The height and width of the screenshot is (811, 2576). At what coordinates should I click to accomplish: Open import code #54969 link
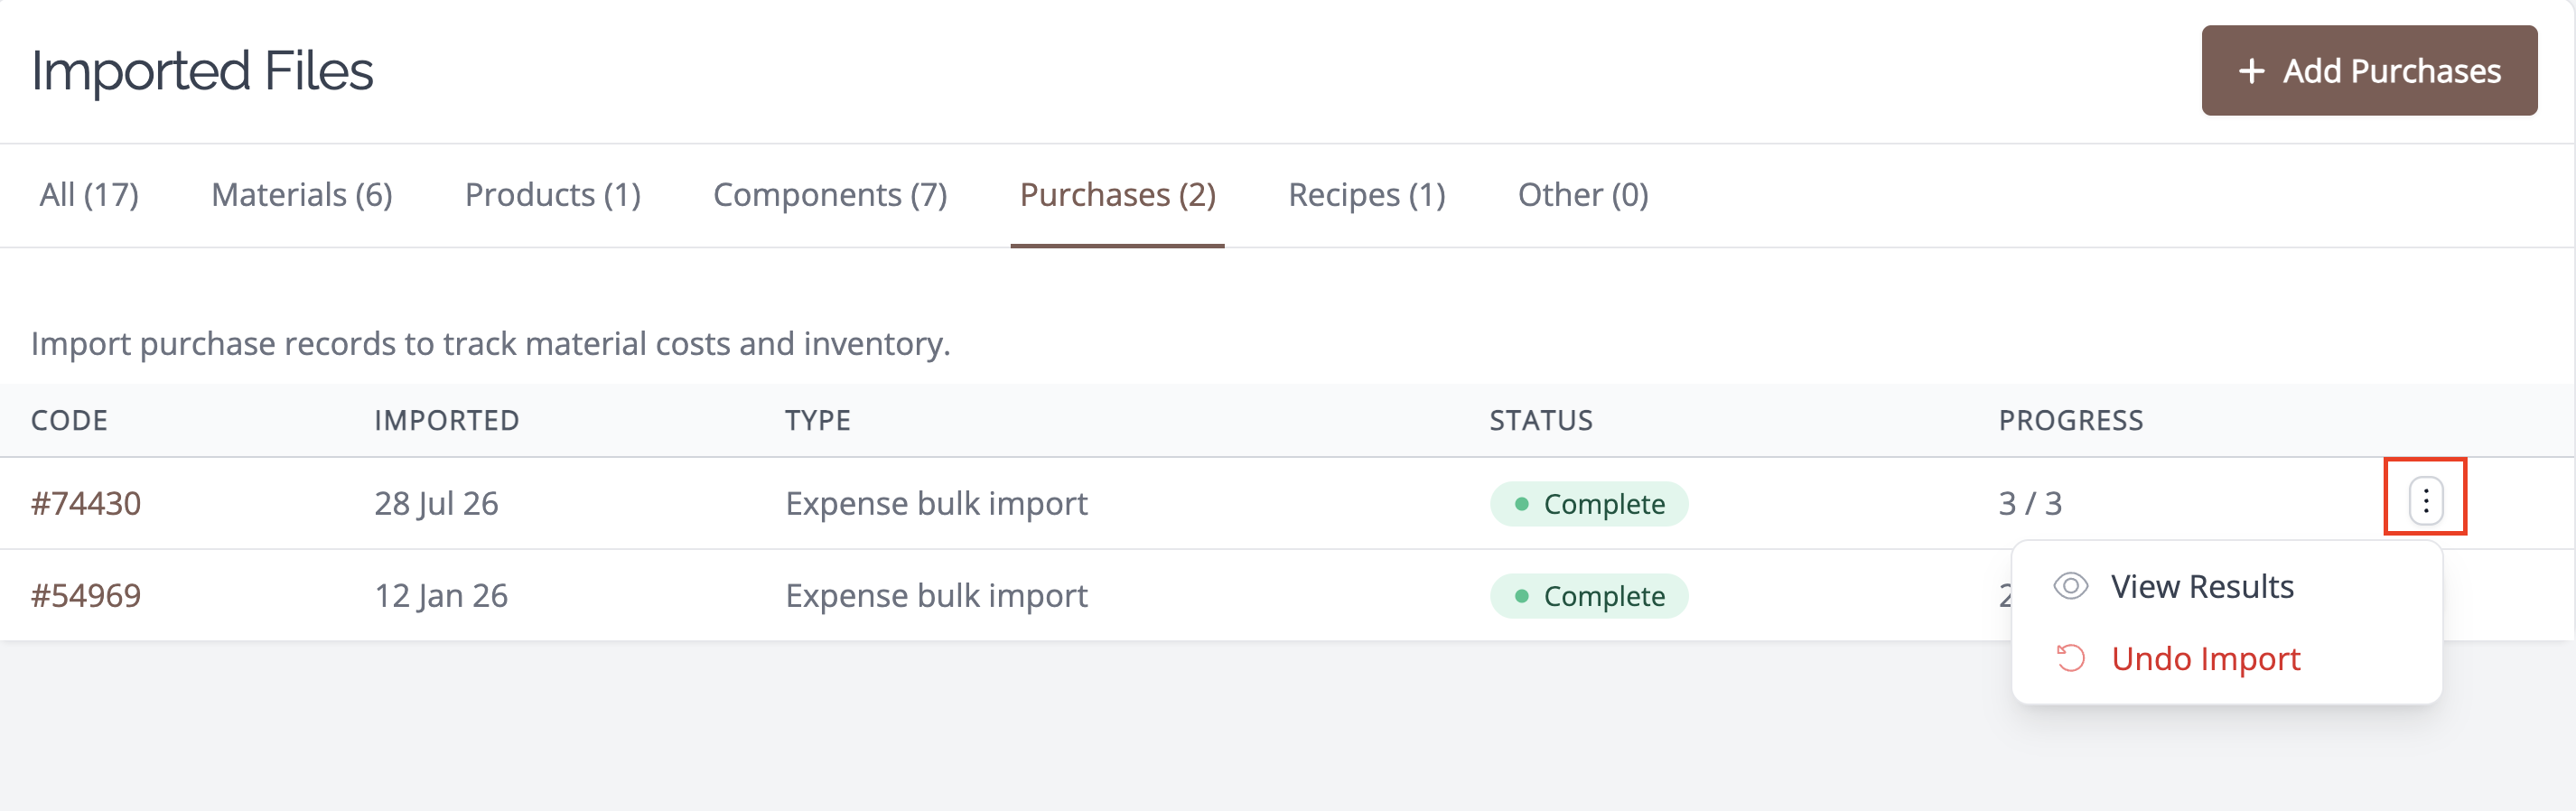coord(86,596)
